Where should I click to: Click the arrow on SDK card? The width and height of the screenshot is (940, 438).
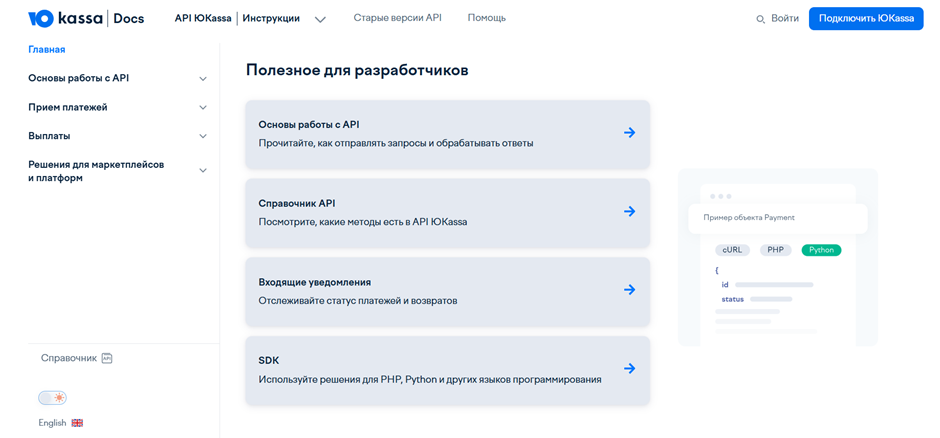pyautogui.click(x=629, y=368)
